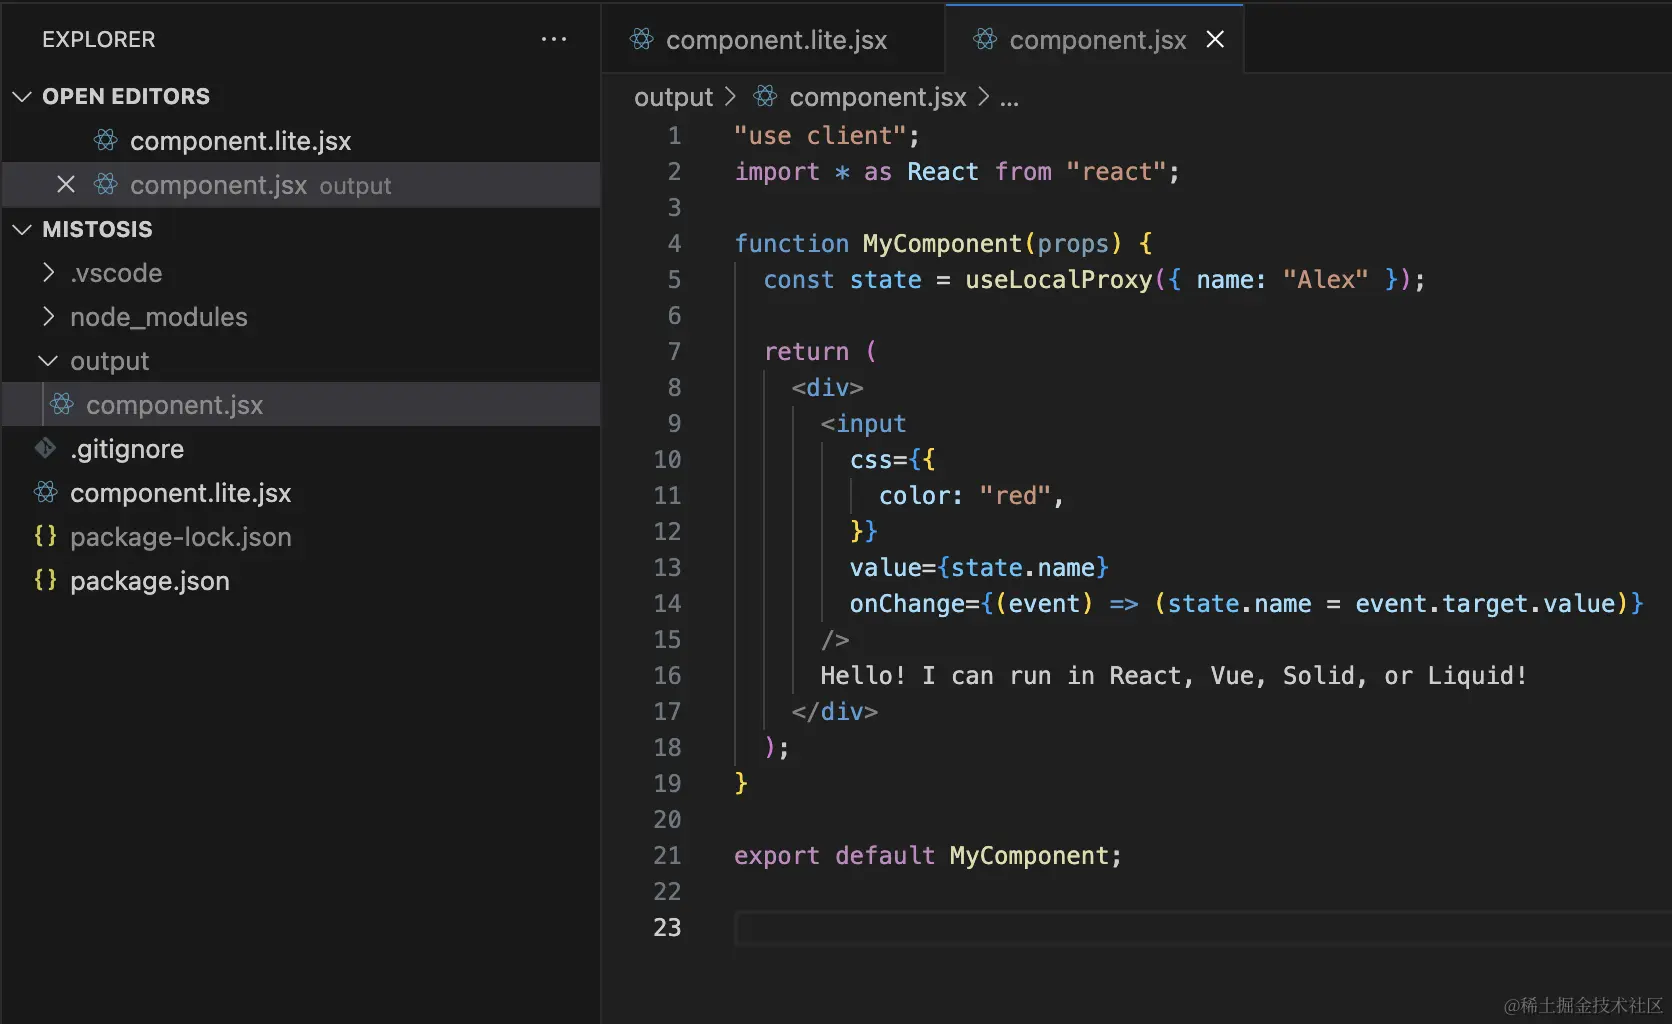This screenshot has width=1672, height=1024.
Task: Open Explorer more actions ellipsis menu
Action: click(554, 39)
